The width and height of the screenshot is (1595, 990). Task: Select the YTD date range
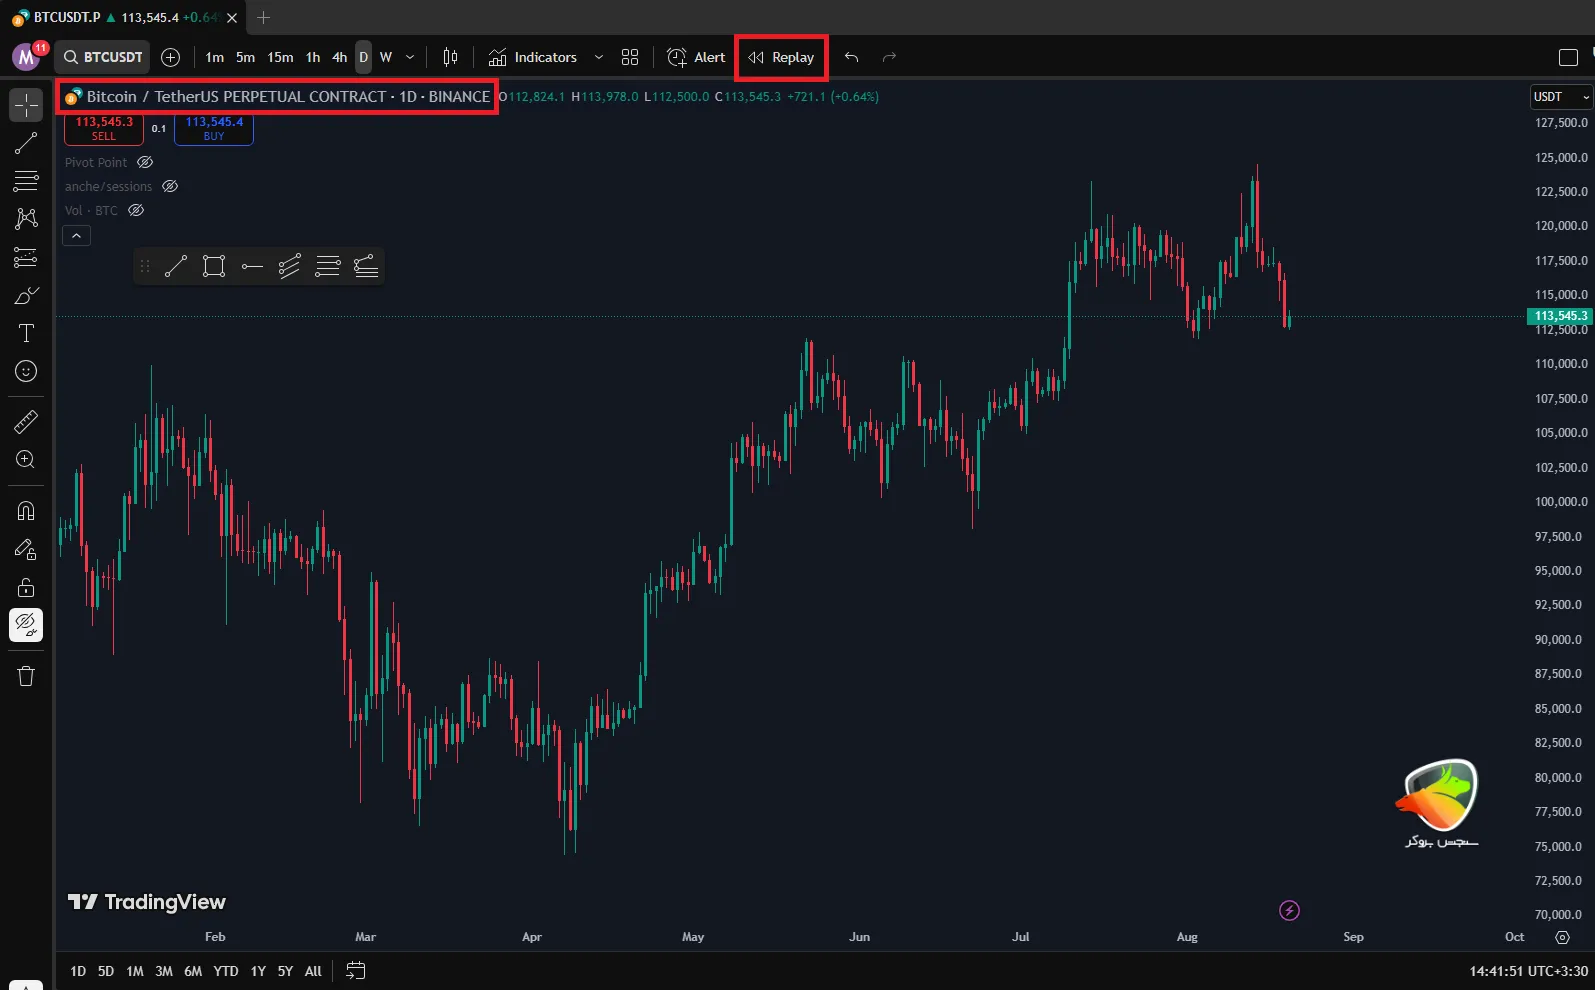pos(226,971)
